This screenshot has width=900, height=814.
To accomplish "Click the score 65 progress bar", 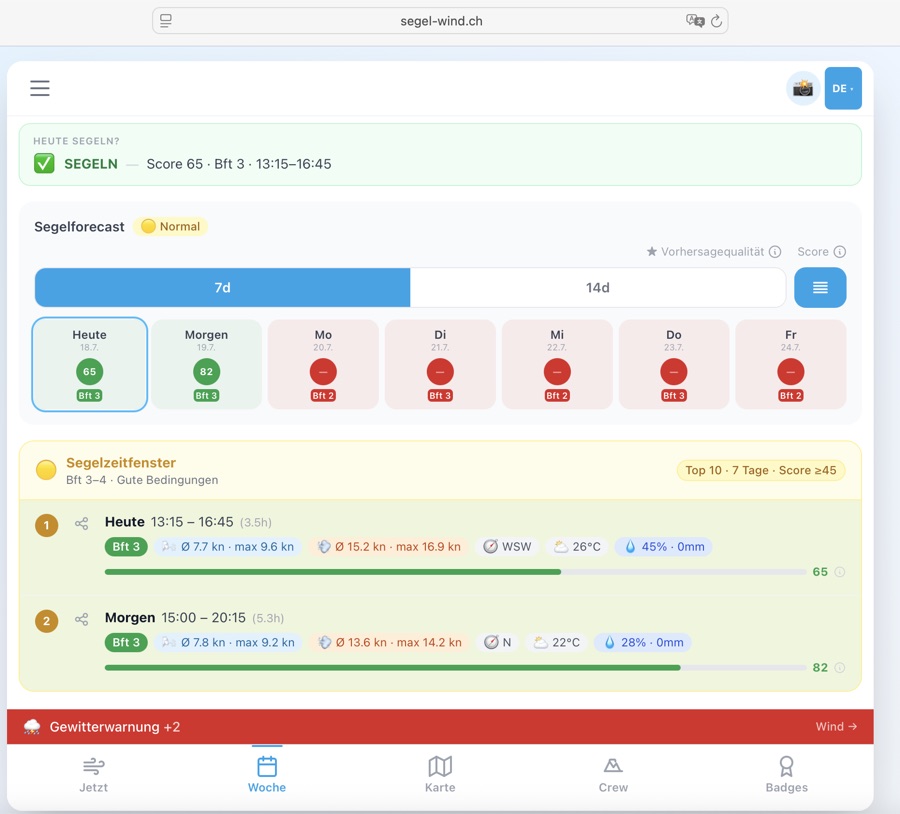I will tap(456, 572).
